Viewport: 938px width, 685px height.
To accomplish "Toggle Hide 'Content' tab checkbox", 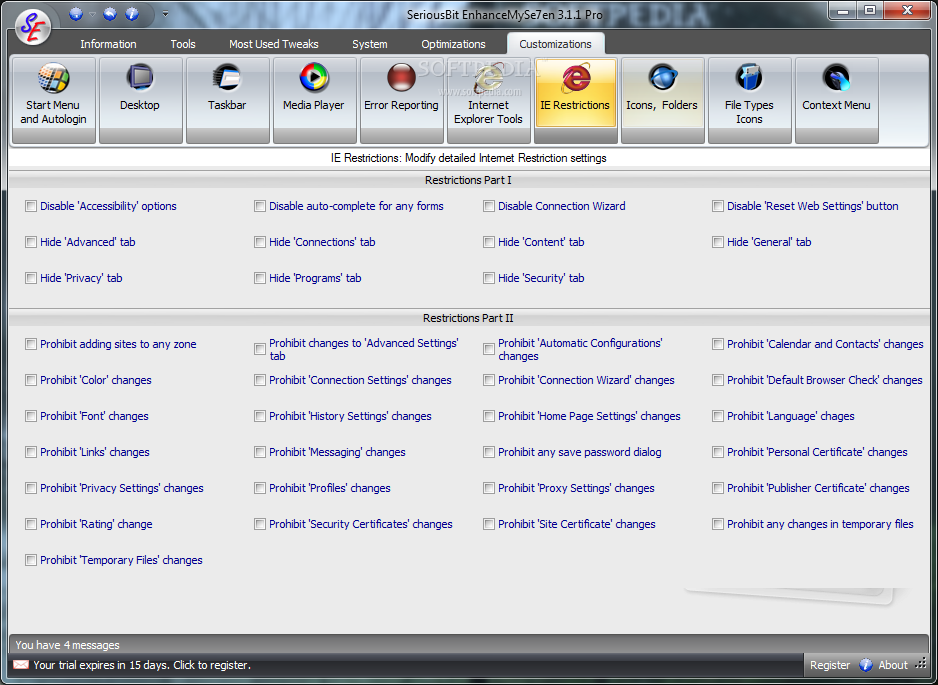I will point(489,242).
